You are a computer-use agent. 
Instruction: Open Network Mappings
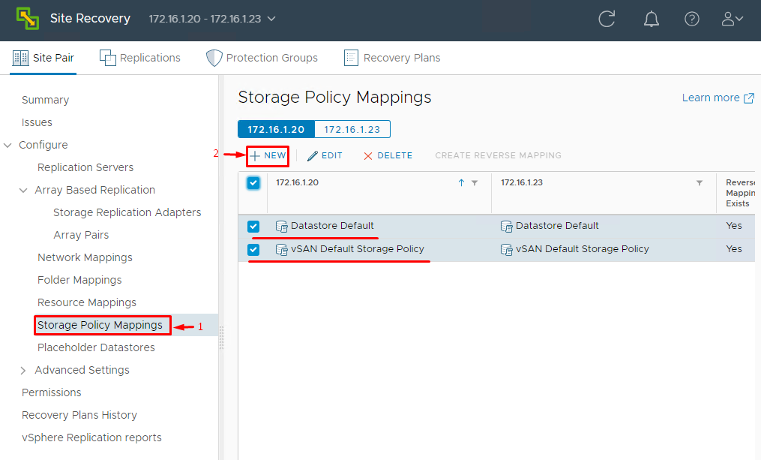tap(85, 257)
